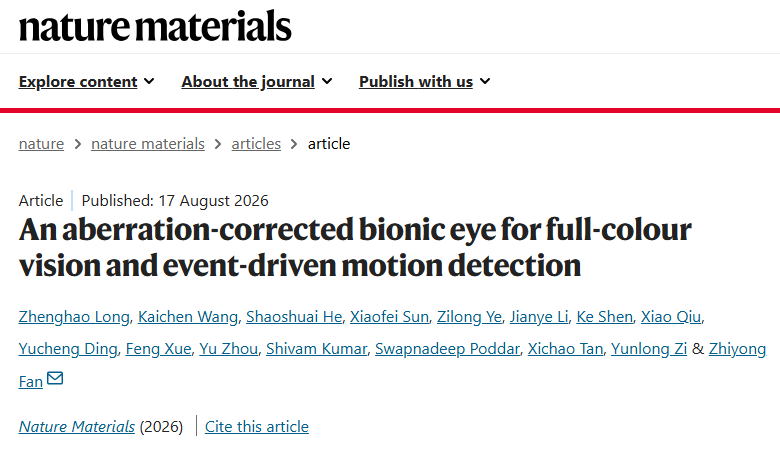Expand the Explore content chevron
The height and width of the screenshot is (450, 780).
(149, 81)
